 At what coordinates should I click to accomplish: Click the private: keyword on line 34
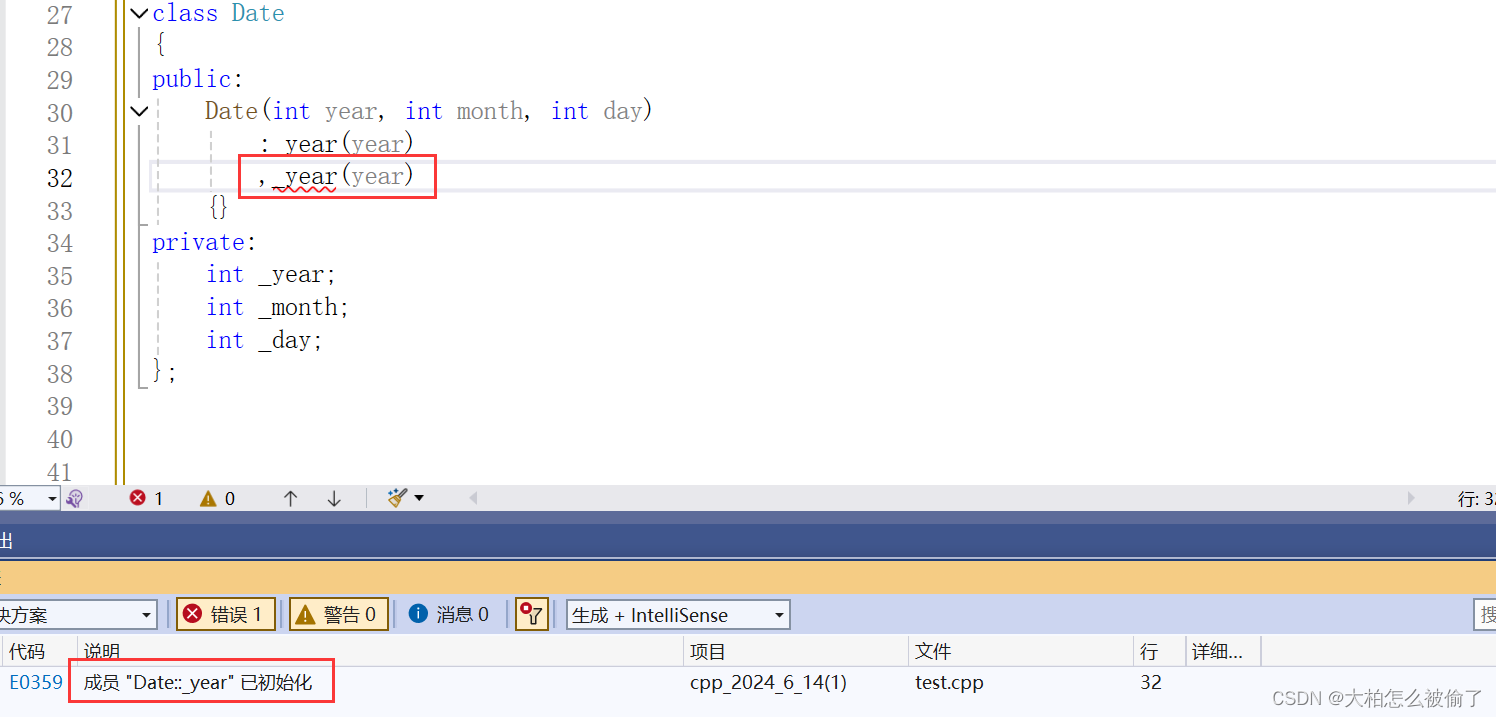[x=205, y=242]
